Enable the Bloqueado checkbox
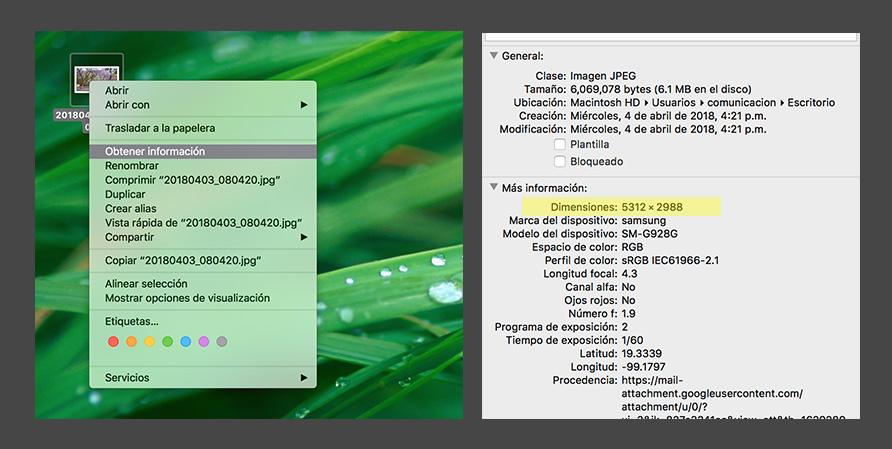This screenshot has height=449, width=892. click(x=560, y=162)
